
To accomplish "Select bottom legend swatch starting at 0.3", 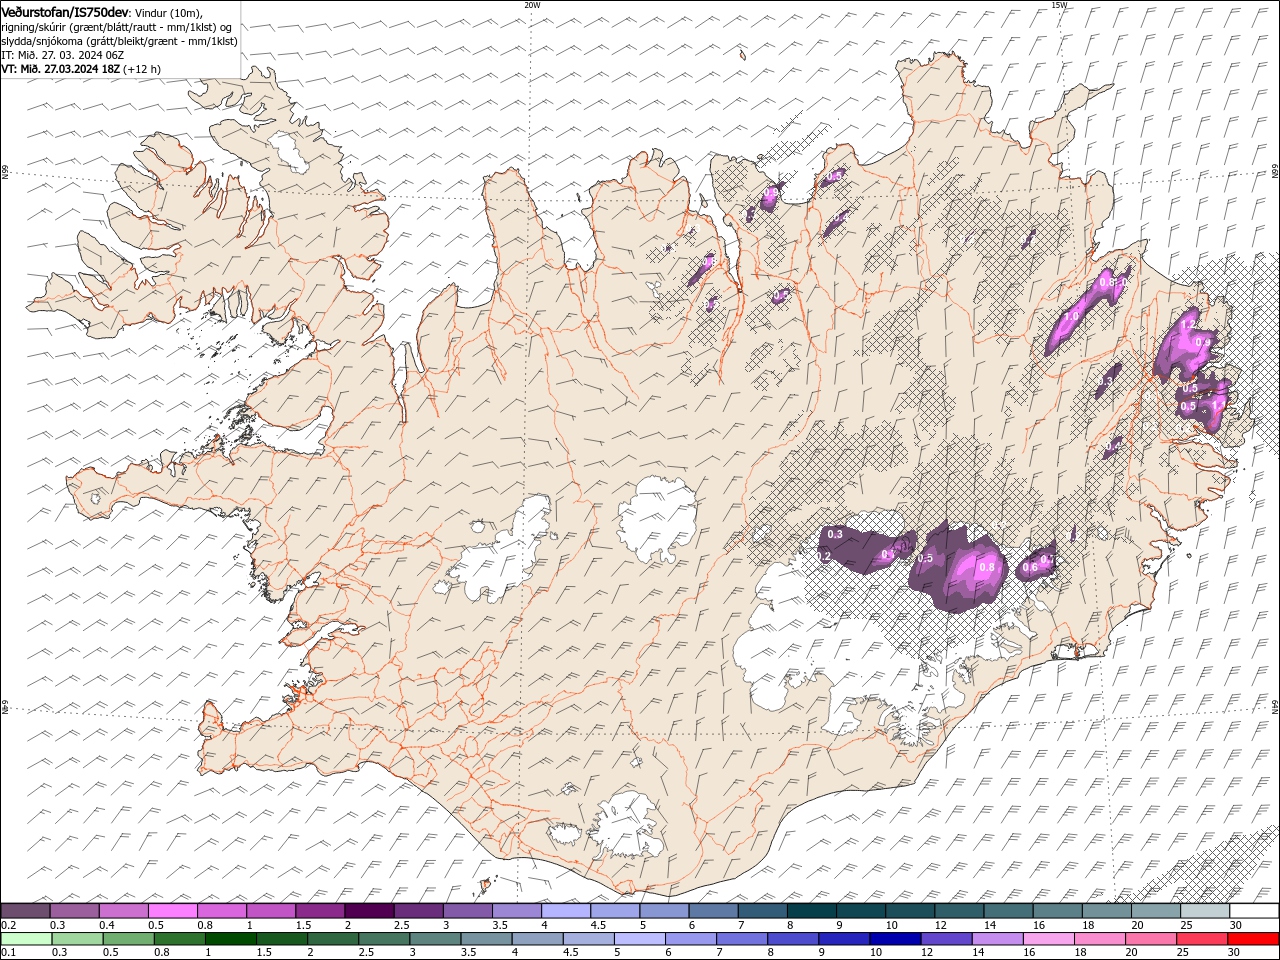I will tap(77, 938).
